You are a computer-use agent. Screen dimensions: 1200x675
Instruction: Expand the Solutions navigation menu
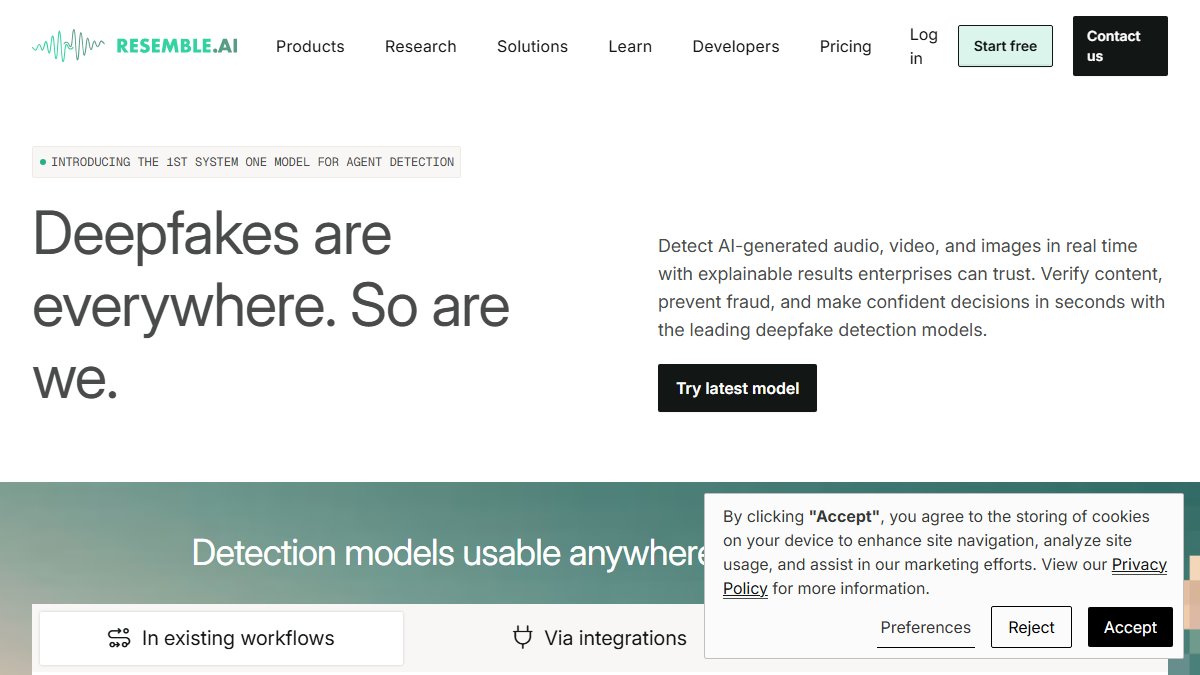[532, 46]
